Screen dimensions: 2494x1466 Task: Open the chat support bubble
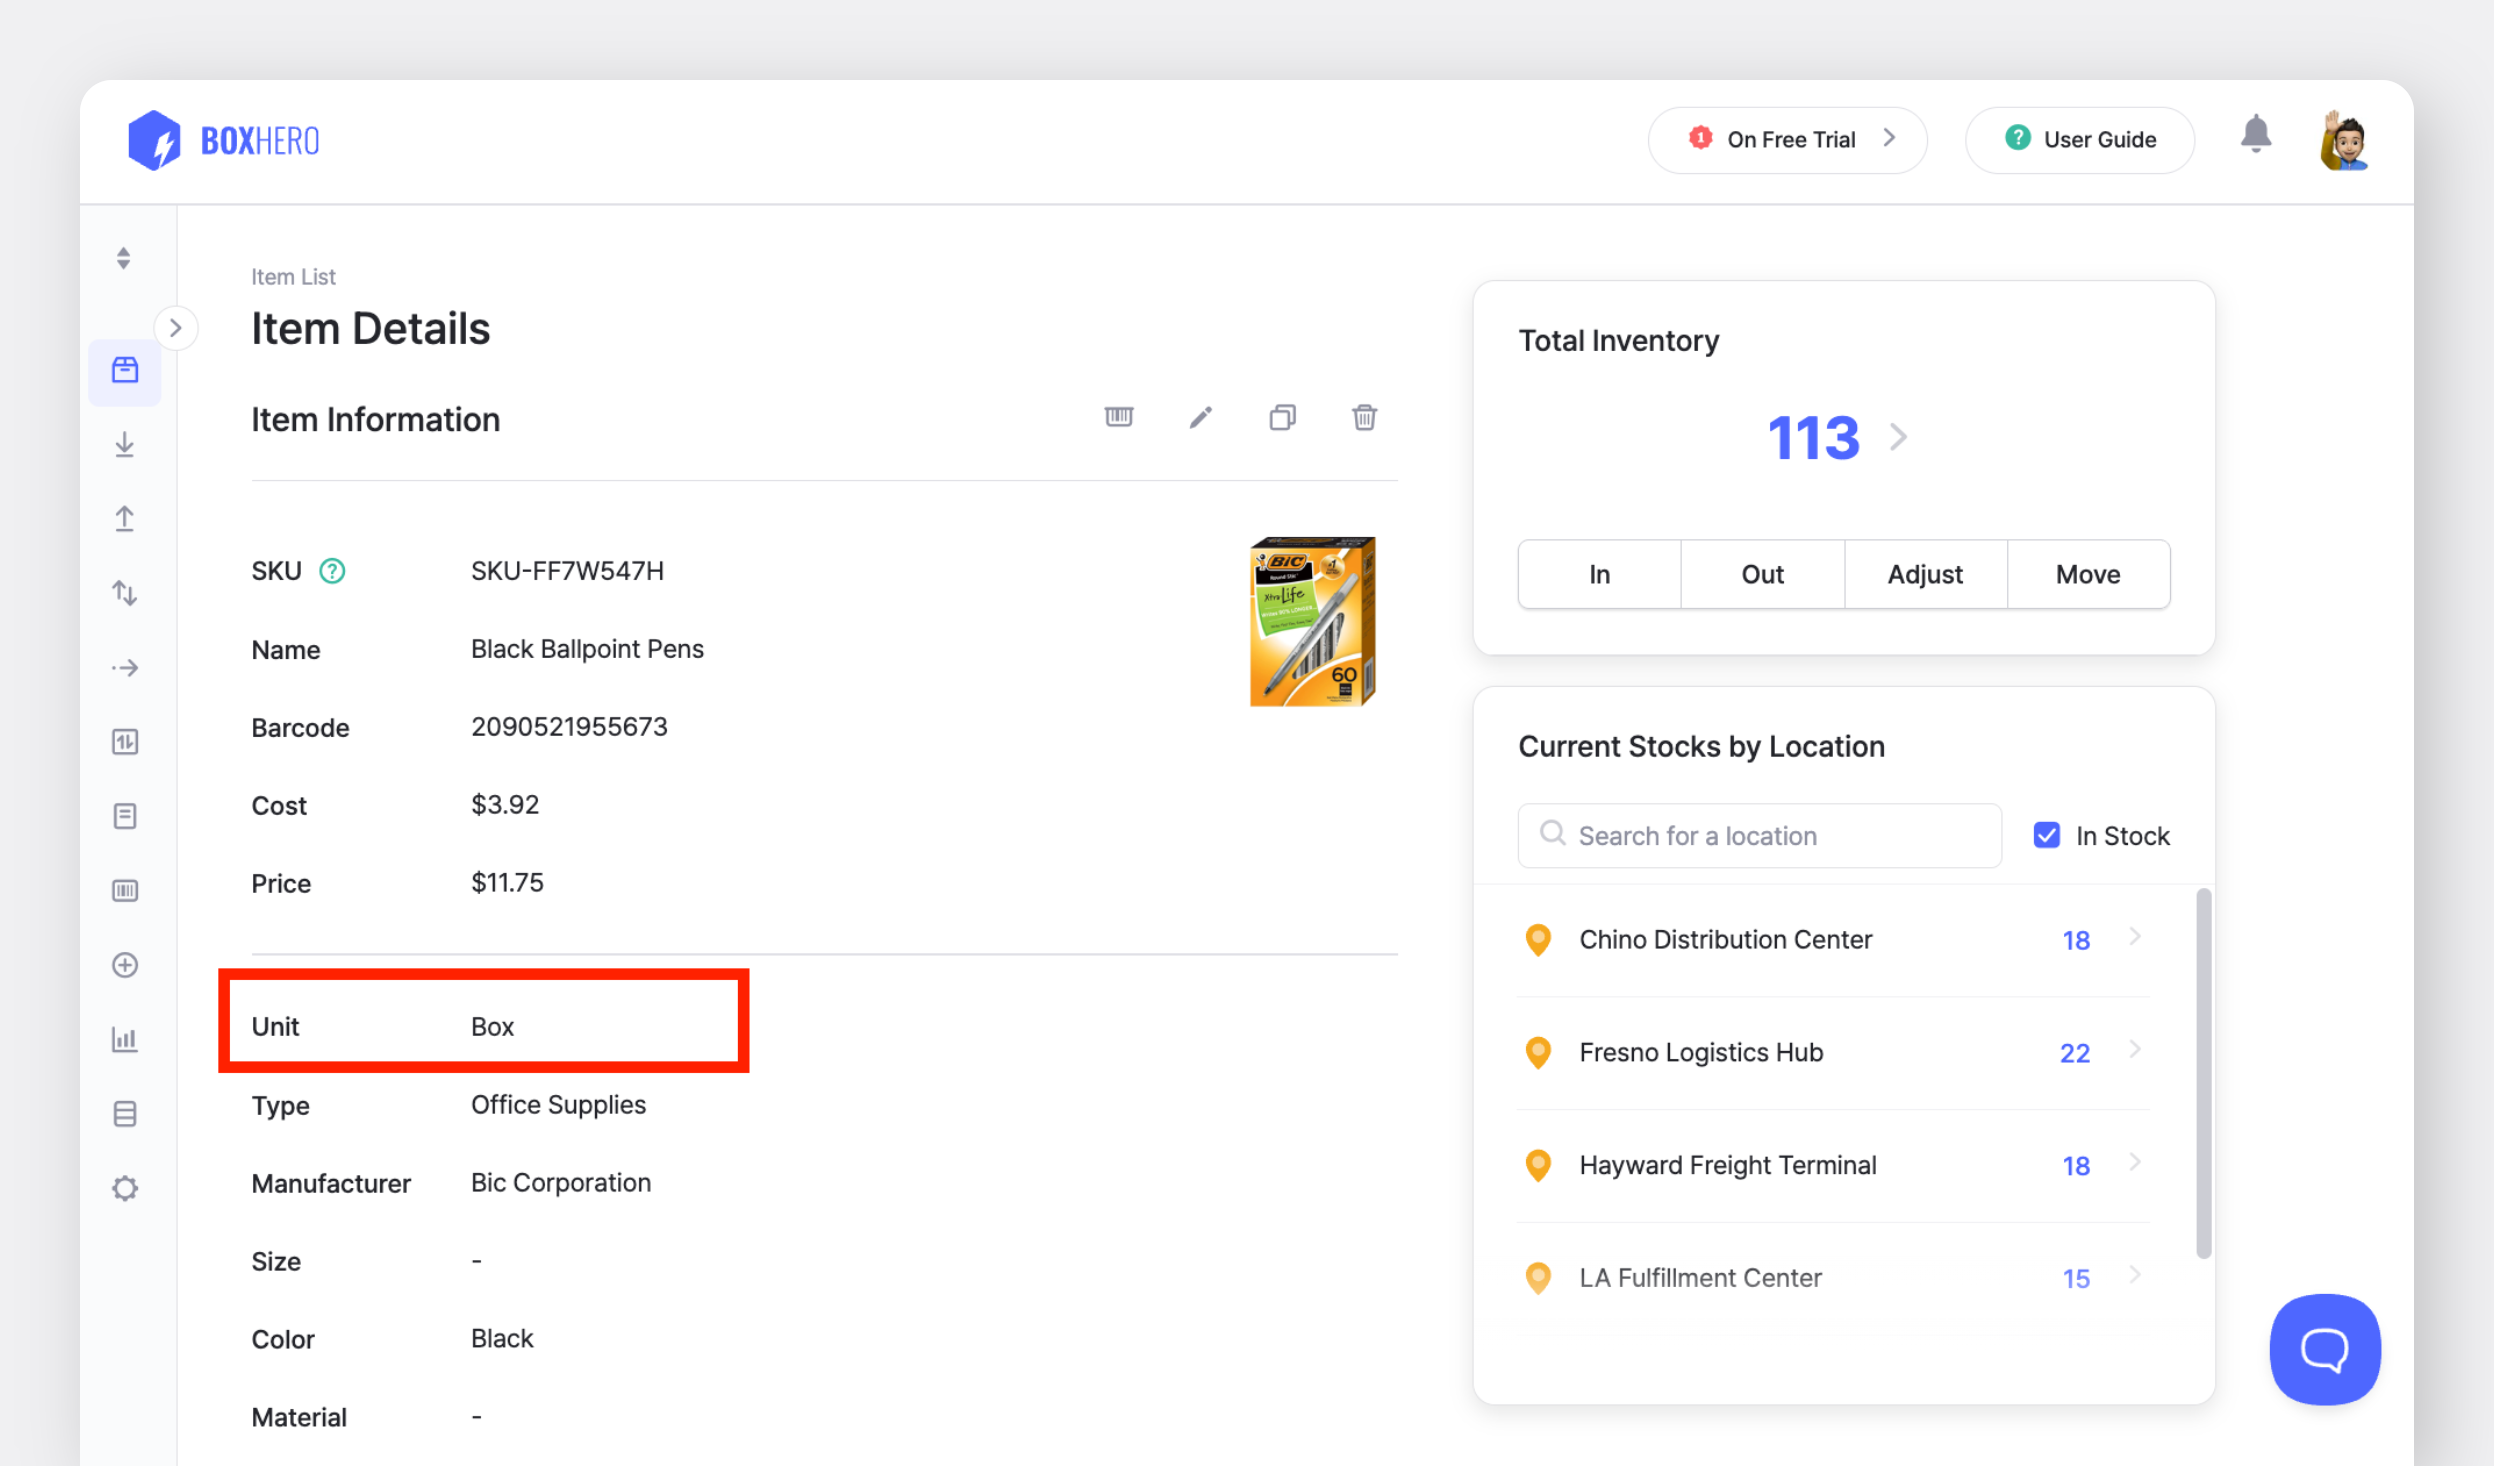(2324, 1349)
